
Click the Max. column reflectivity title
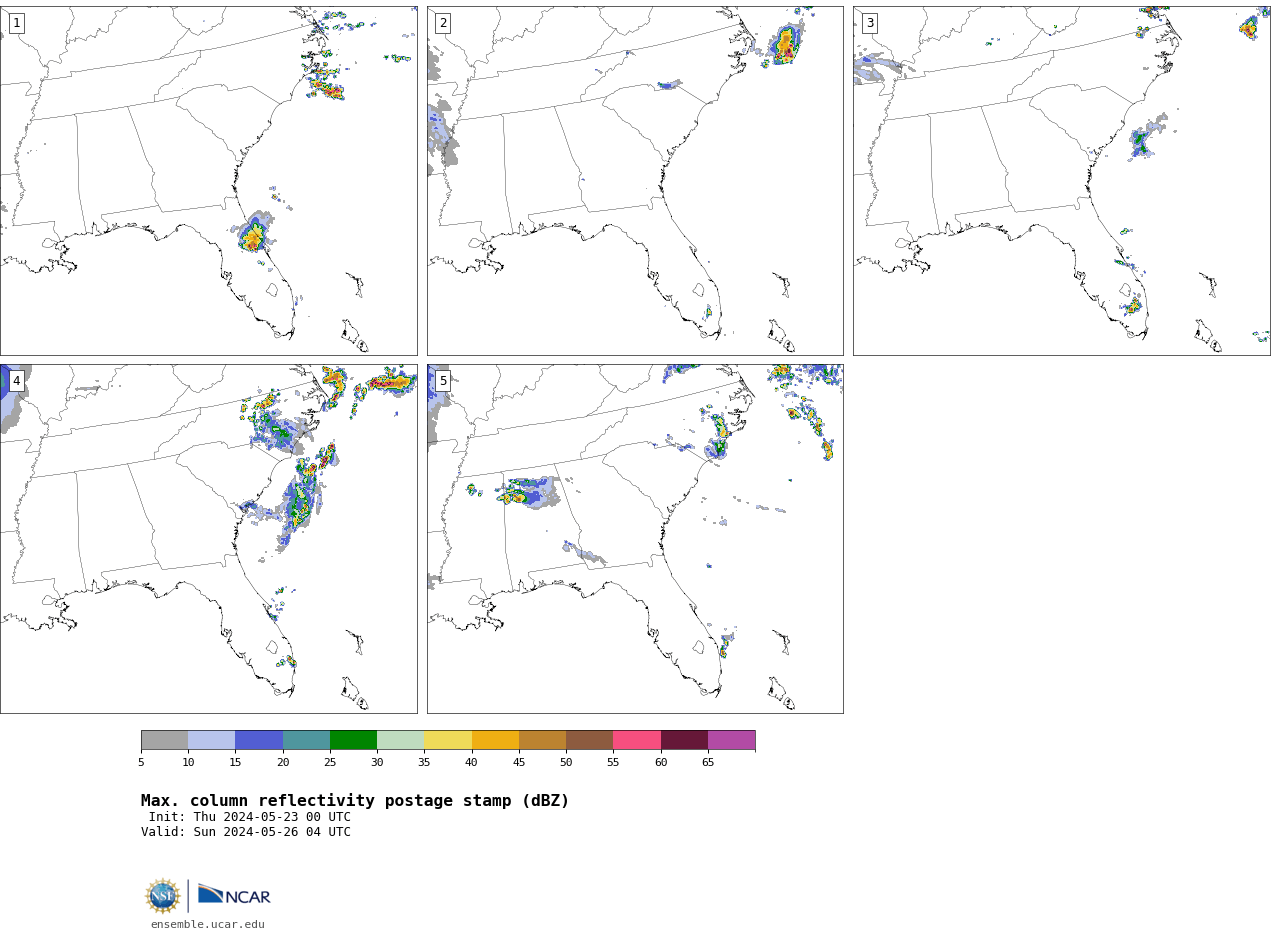355,801
